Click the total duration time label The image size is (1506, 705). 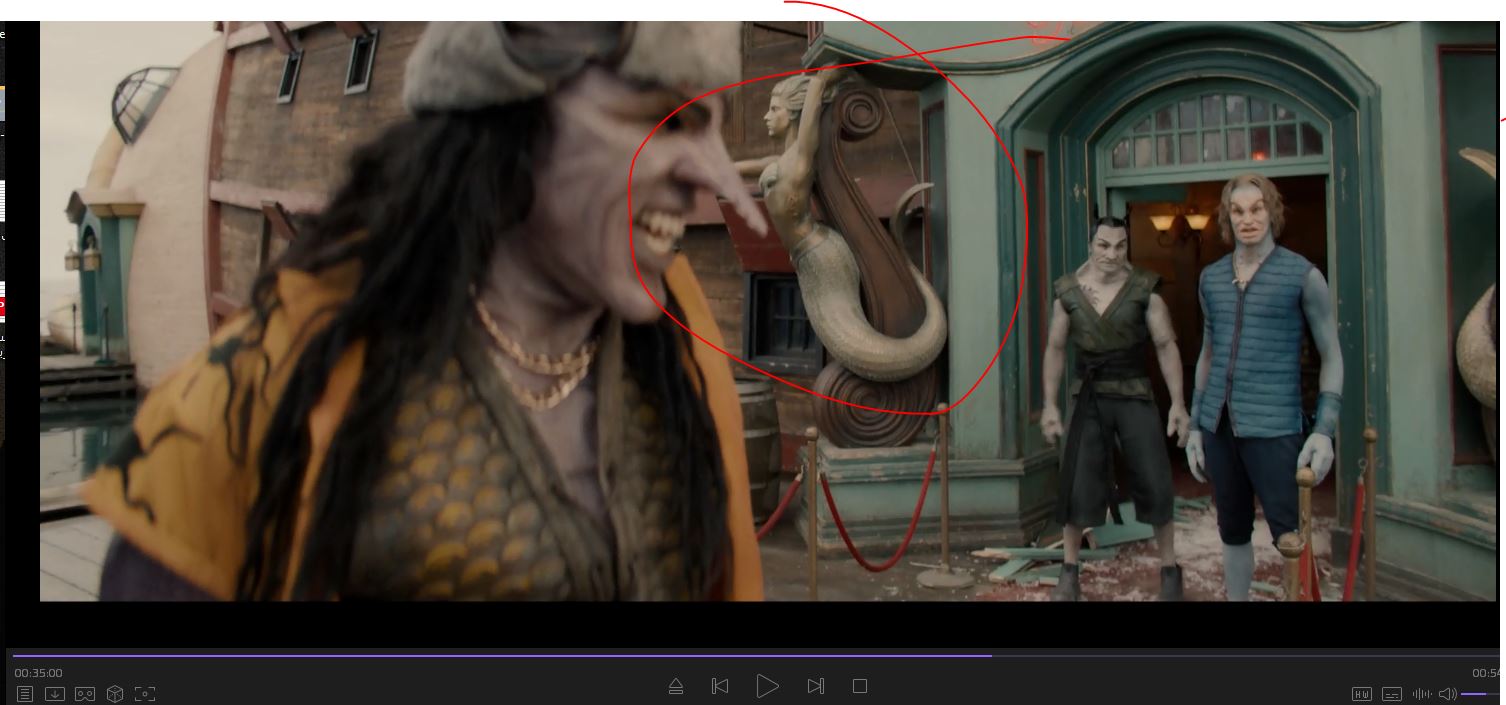click(1486, 673)
